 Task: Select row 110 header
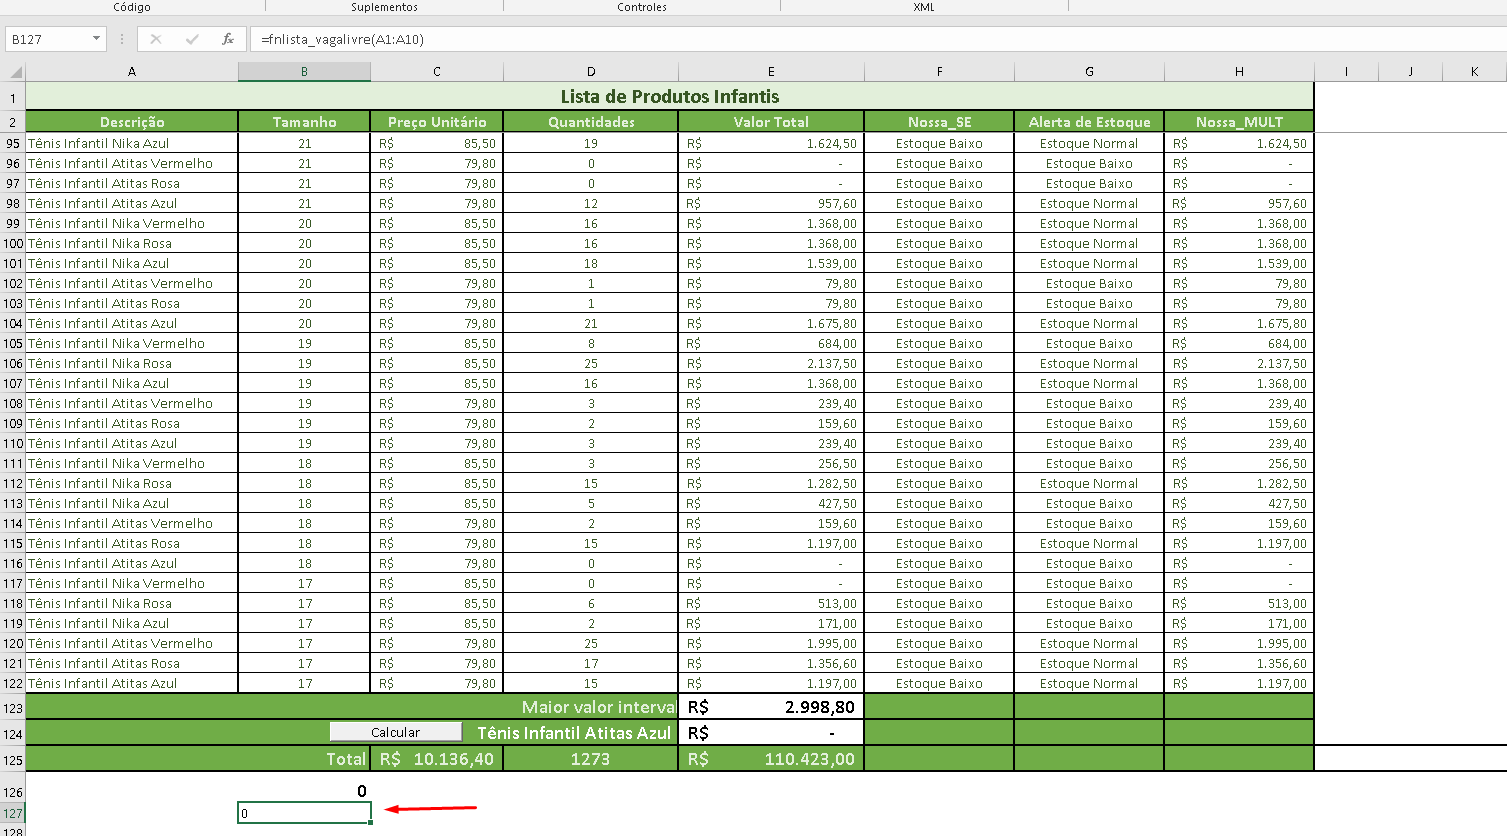[x=13, y=443]
